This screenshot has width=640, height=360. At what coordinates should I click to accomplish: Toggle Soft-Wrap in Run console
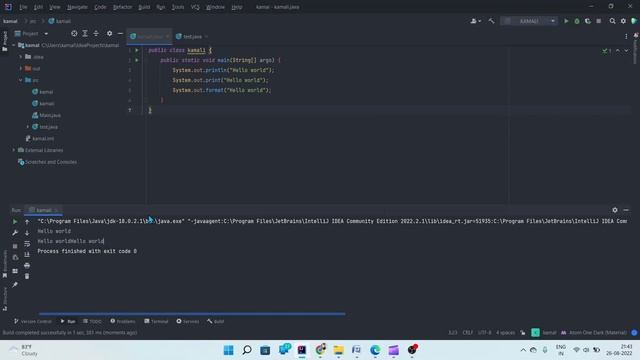point(27,244)
